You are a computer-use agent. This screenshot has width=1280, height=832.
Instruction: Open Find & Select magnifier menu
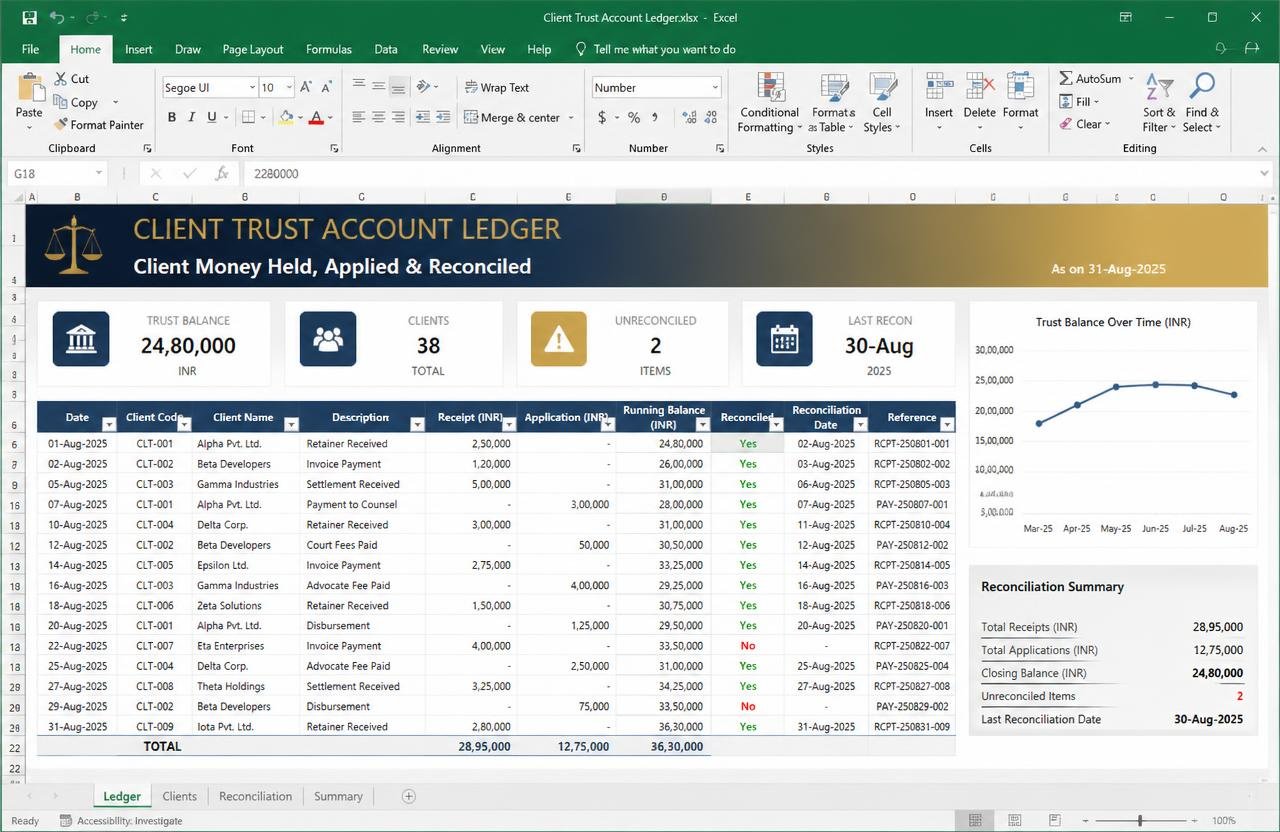click(x=1201, y=102)
